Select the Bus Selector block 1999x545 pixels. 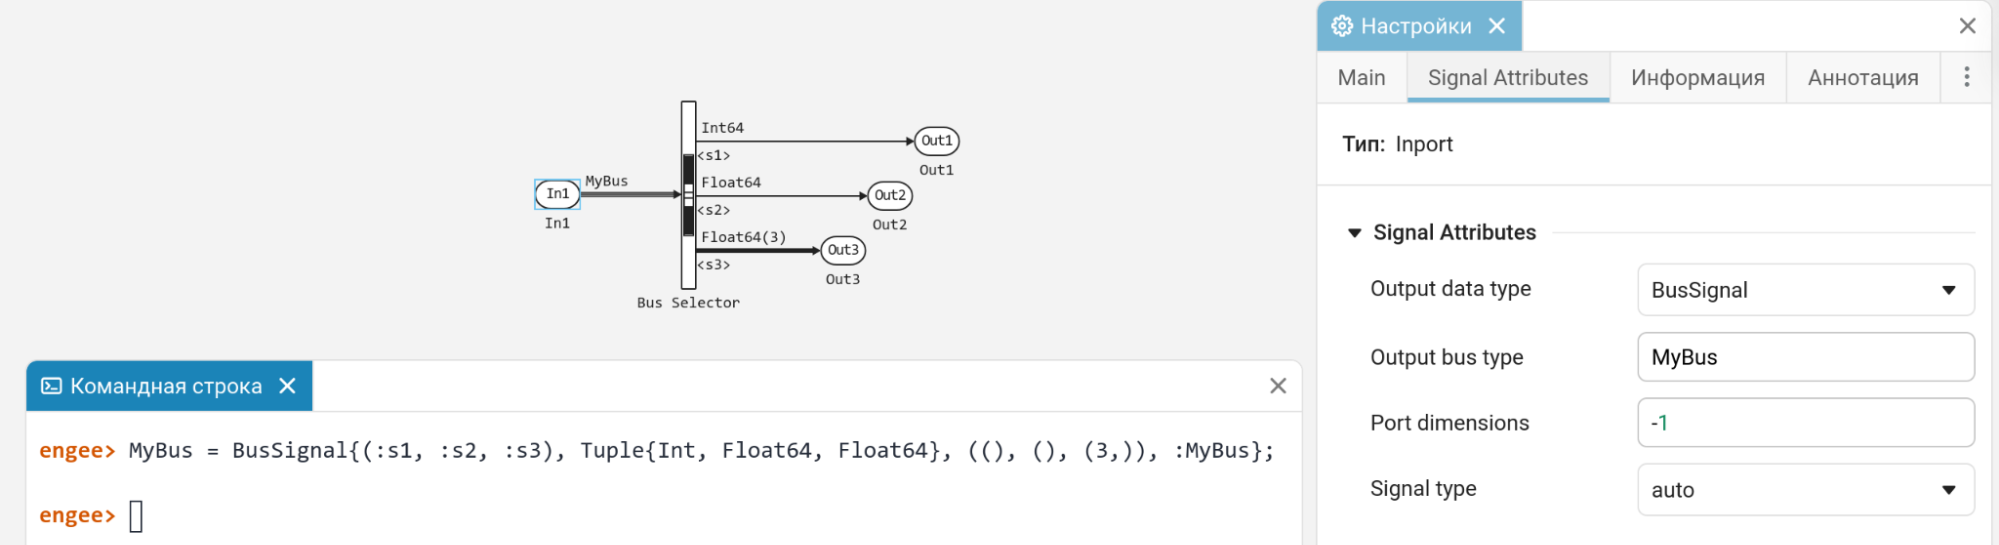click(688, 195)
